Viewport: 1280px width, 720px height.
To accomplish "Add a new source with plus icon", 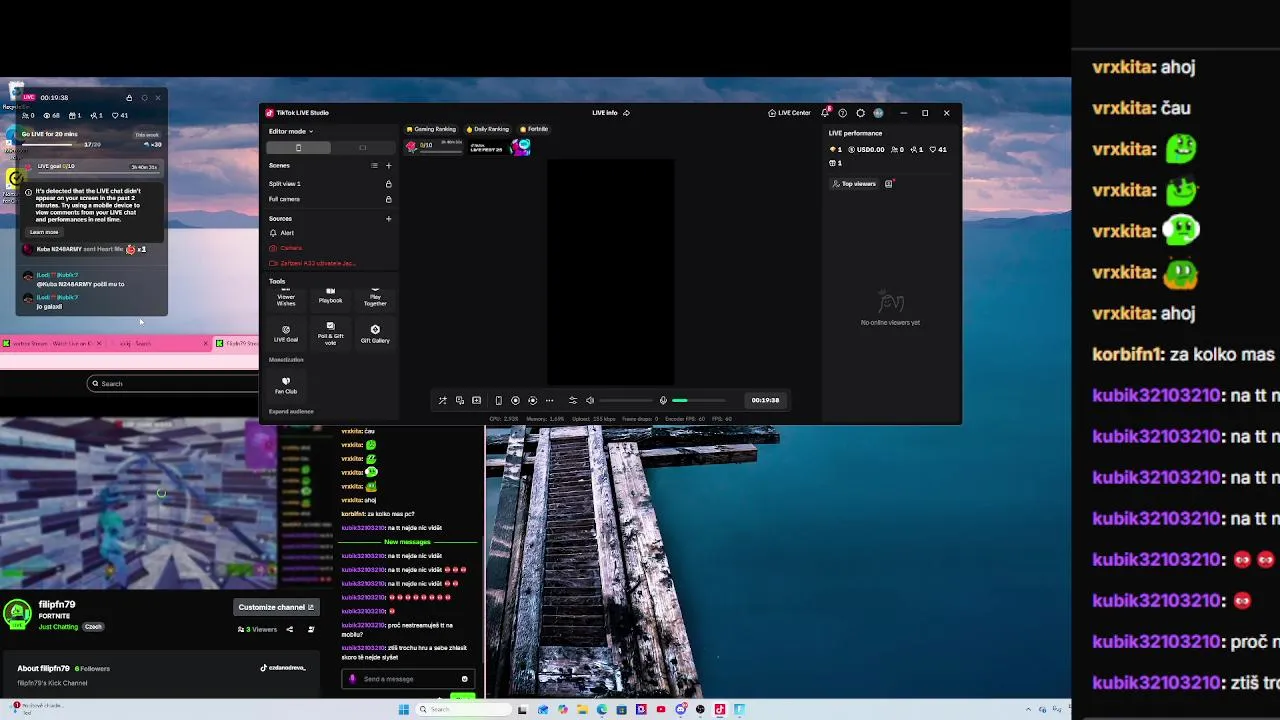I will (389, 219).
